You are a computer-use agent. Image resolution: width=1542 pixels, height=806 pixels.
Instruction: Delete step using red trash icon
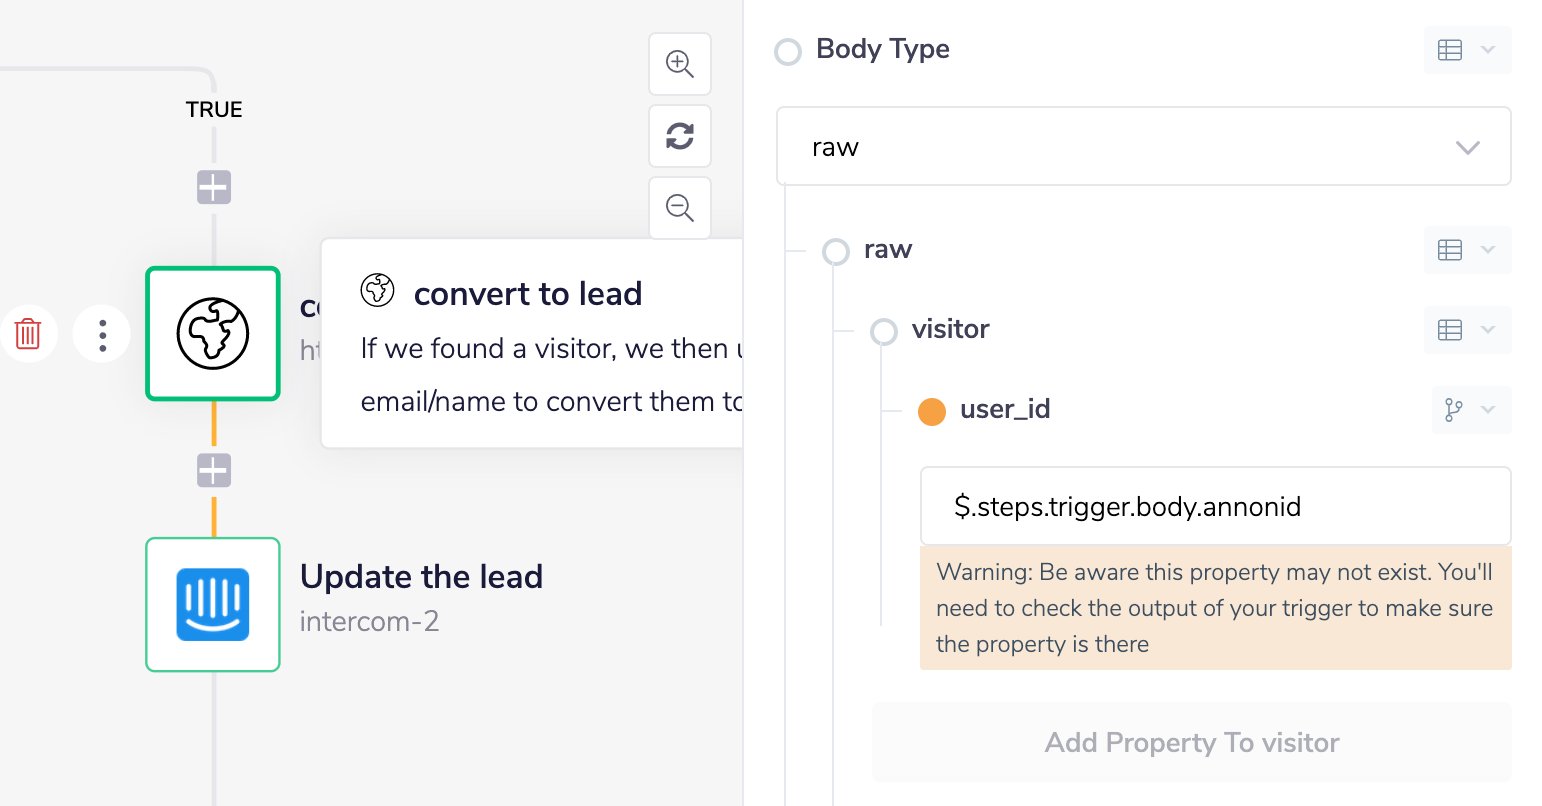(28, 334)
